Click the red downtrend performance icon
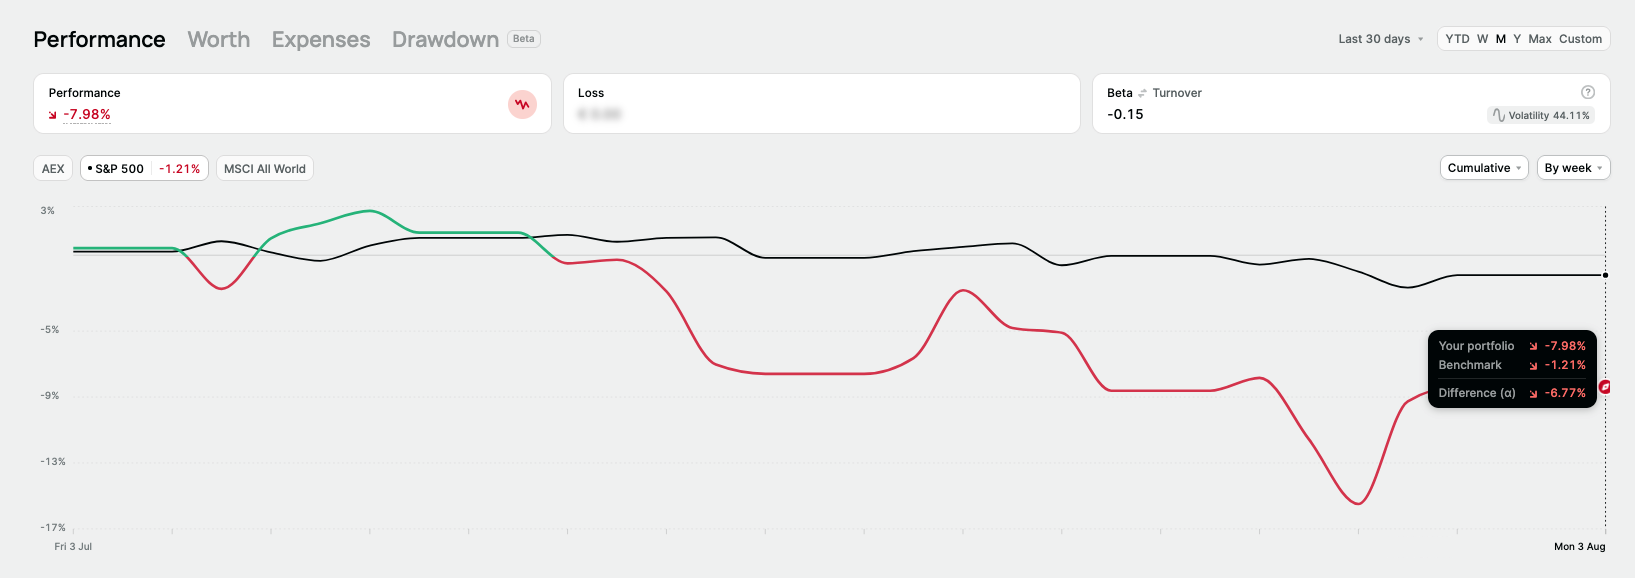The height and width of the screenshot is (578, 1635). [x=522, y=104]
